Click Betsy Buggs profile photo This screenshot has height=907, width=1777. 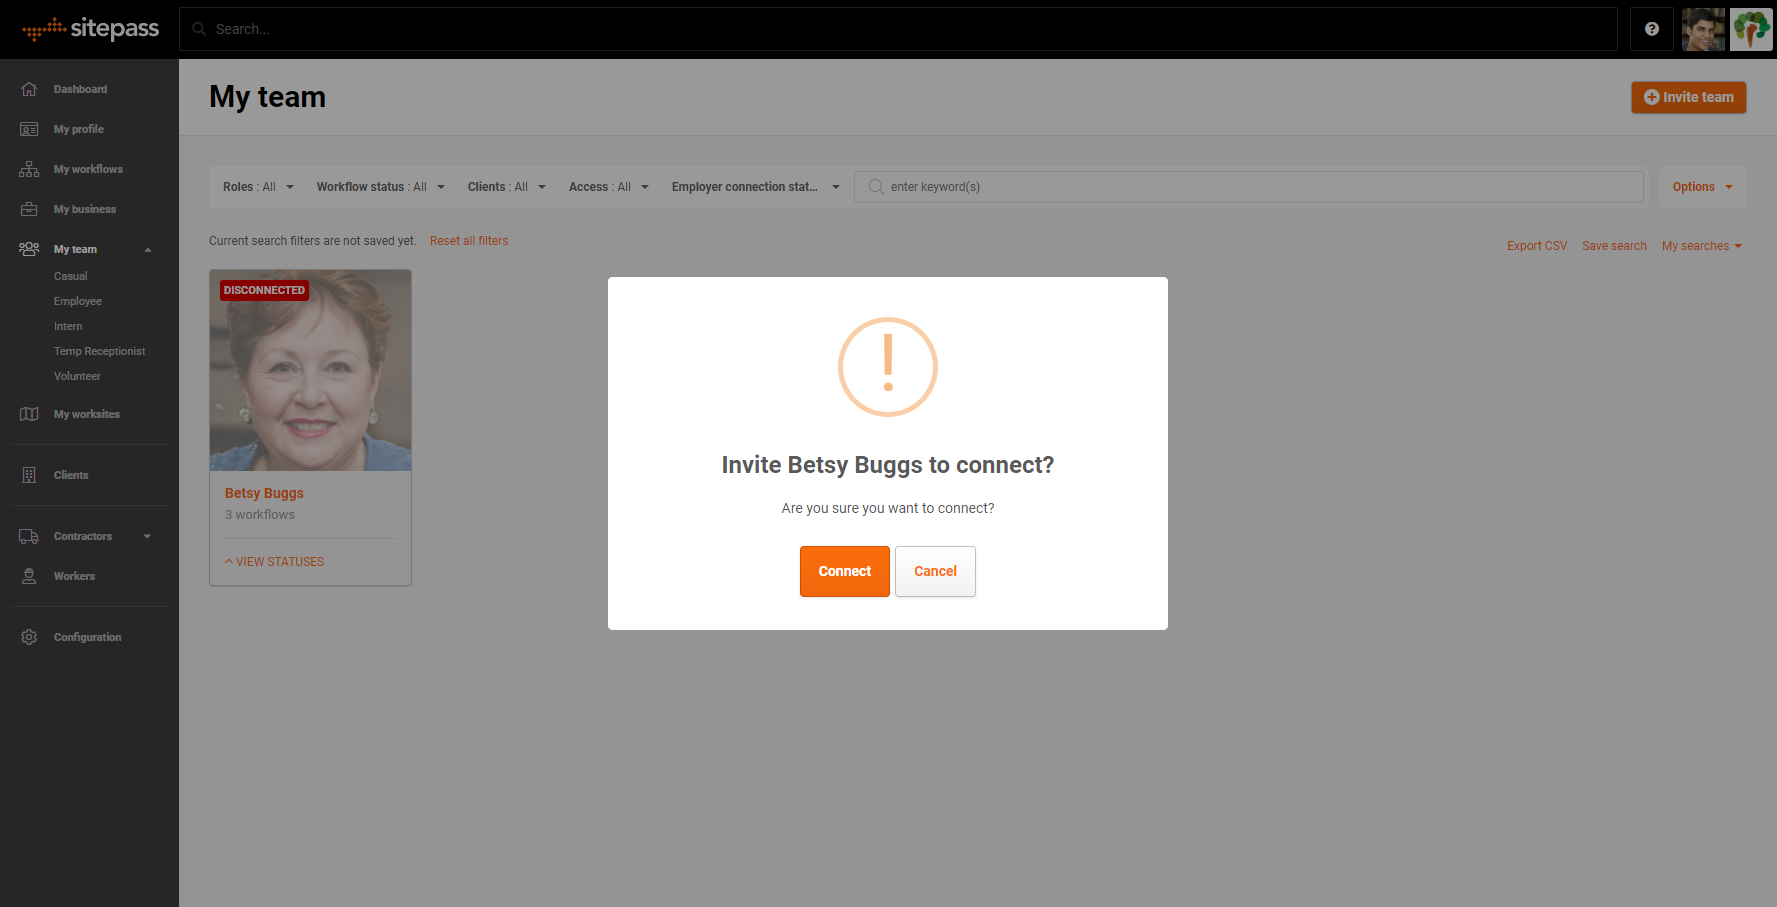point(310,370)
